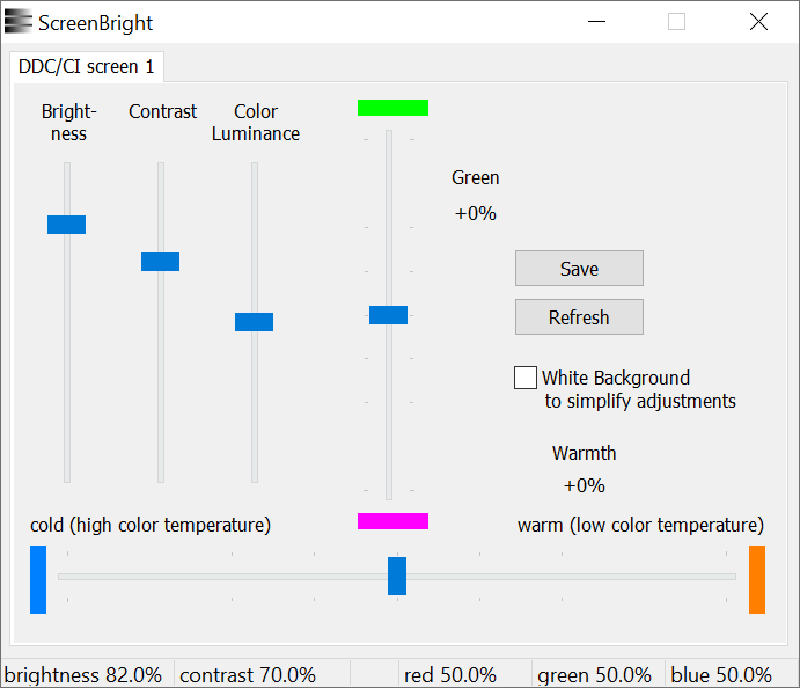Image resolution: width=800 pixels, height=688 pixels.
Task: Click the Color Luminance slider handle
Action: point(254,321)
